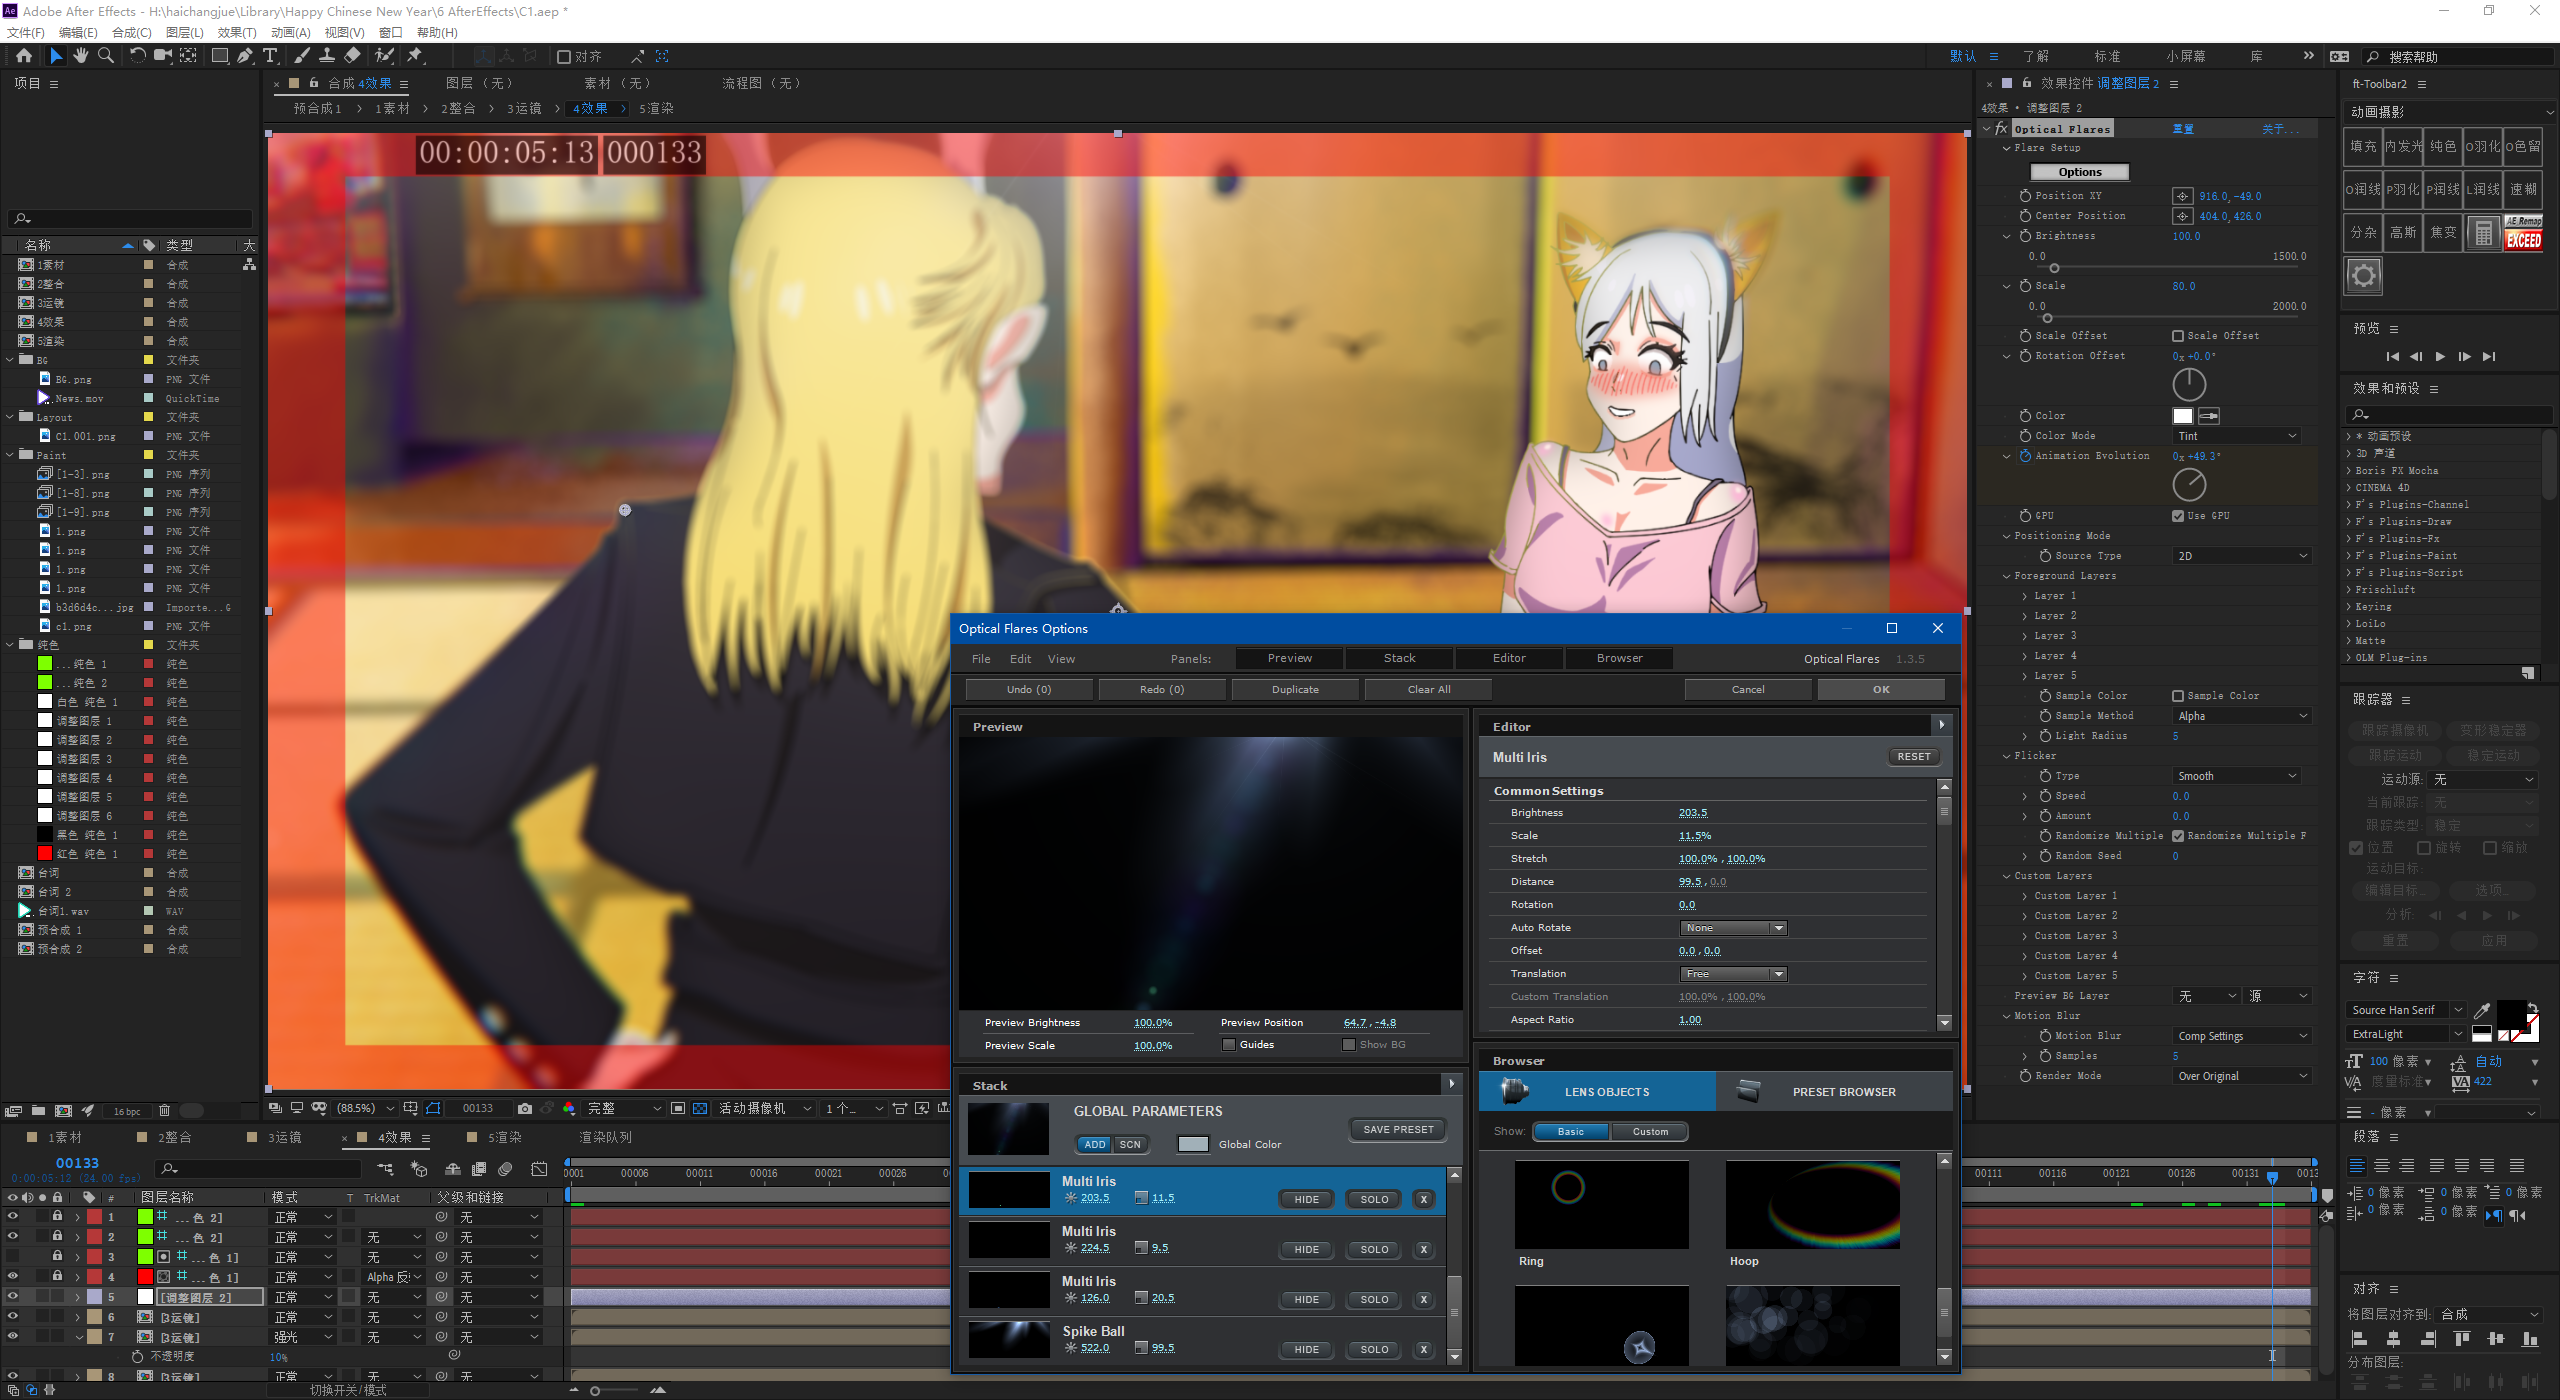Enable the Scale Offset checkbox

click(x=2178, y=336)
